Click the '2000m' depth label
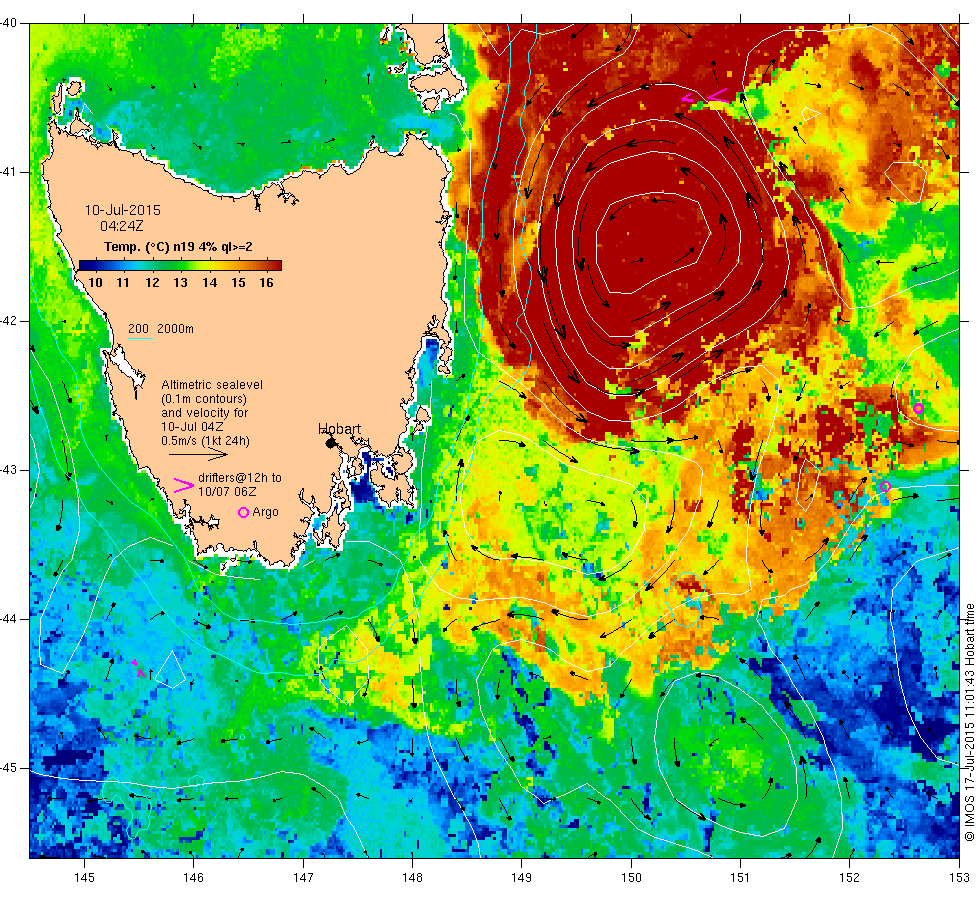The width and height of the screenshot is (980, 900). coord(175,329)
